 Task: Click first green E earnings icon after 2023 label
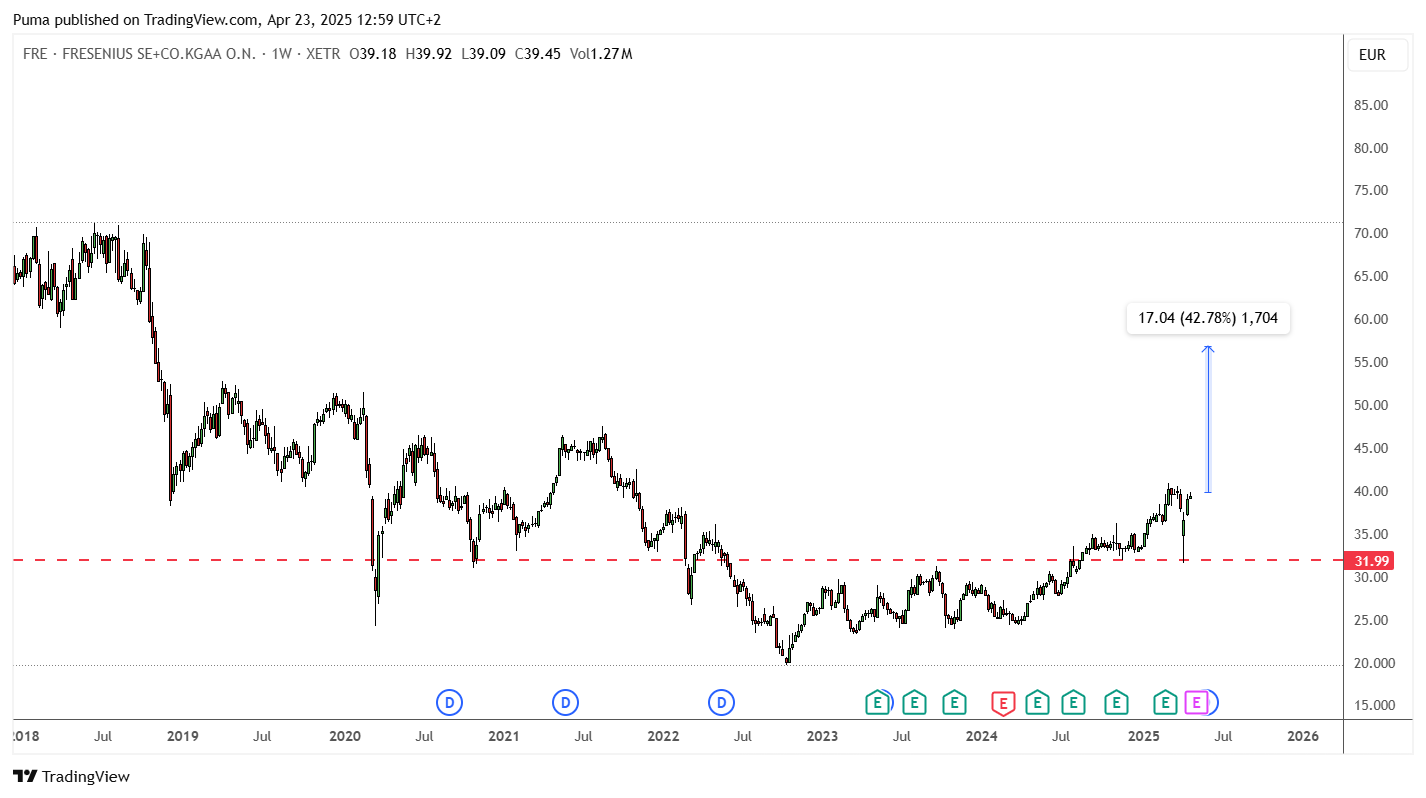point(877,703)
